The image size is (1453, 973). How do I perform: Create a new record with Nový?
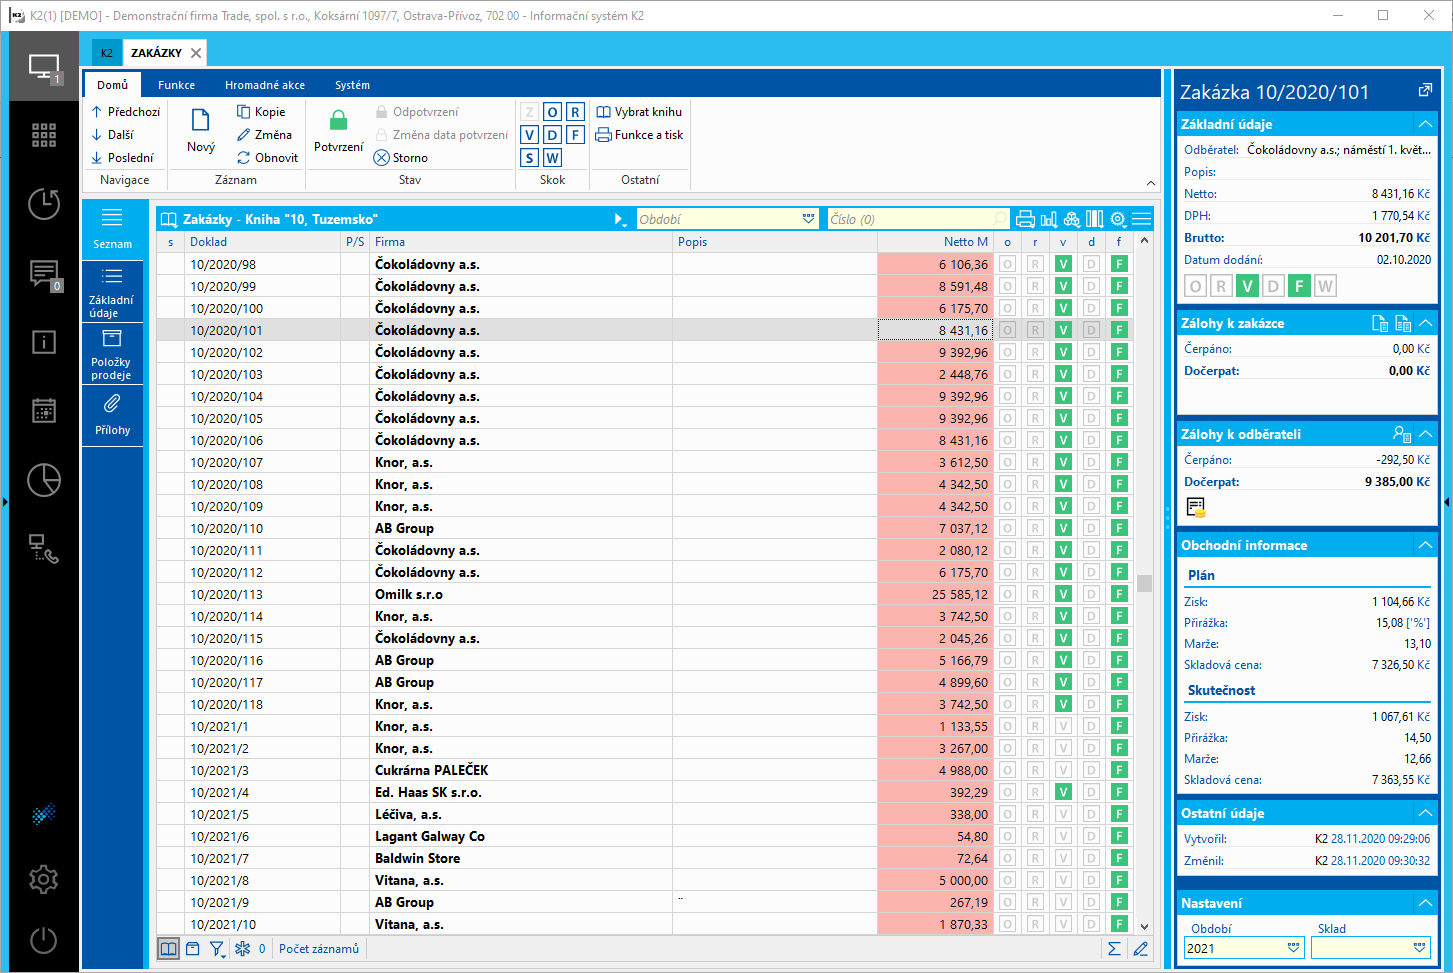[201, 131]
